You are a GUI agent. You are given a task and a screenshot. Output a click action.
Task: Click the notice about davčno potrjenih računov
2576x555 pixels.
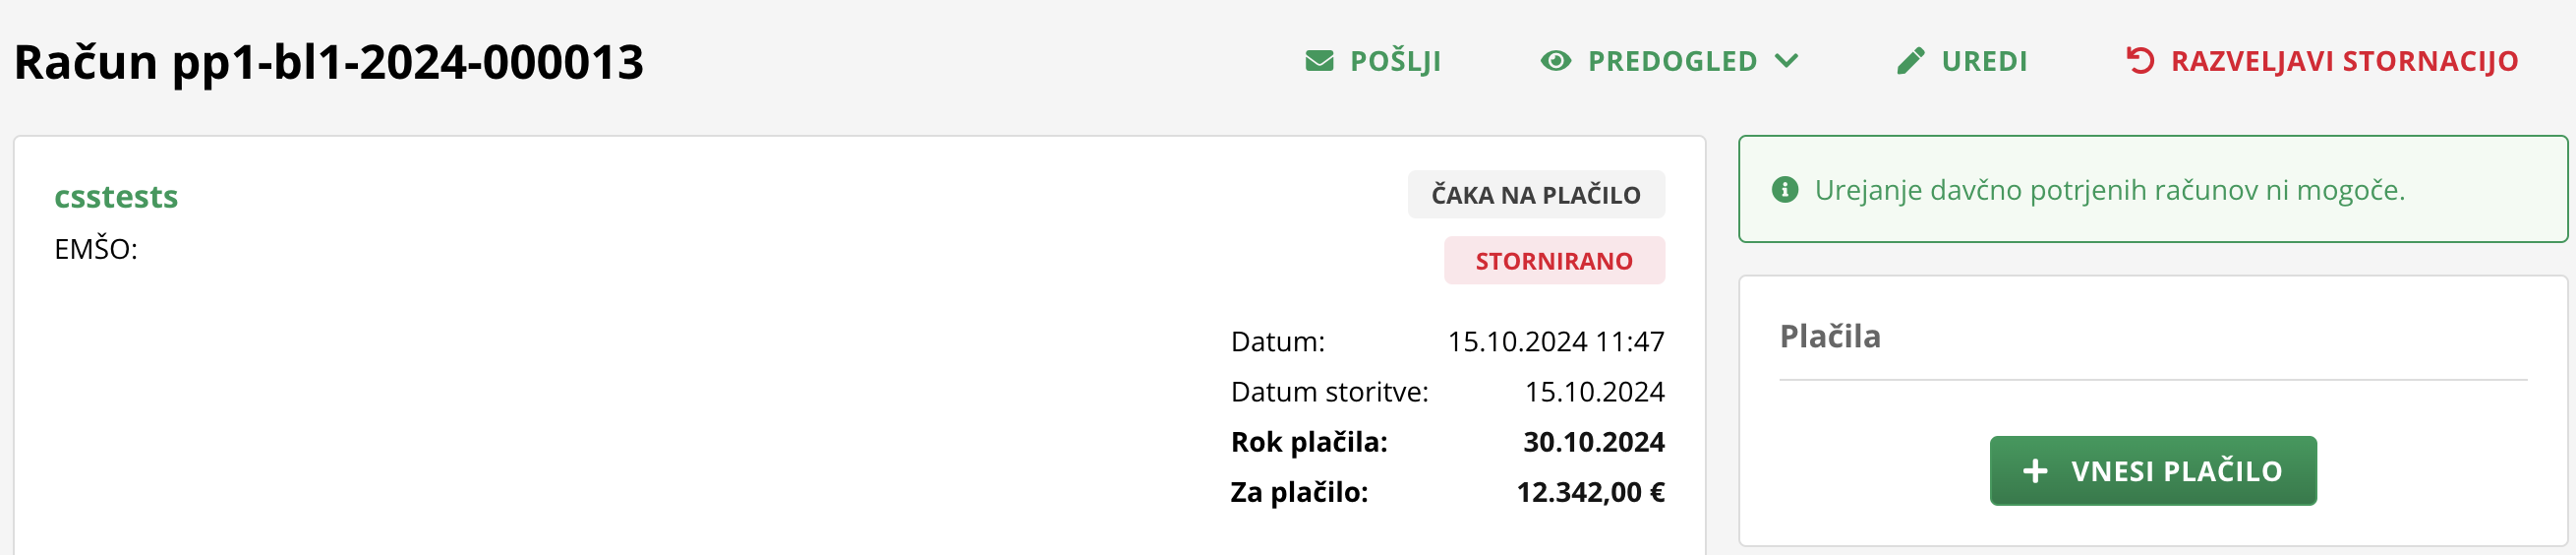click(x=2153, y=189)
